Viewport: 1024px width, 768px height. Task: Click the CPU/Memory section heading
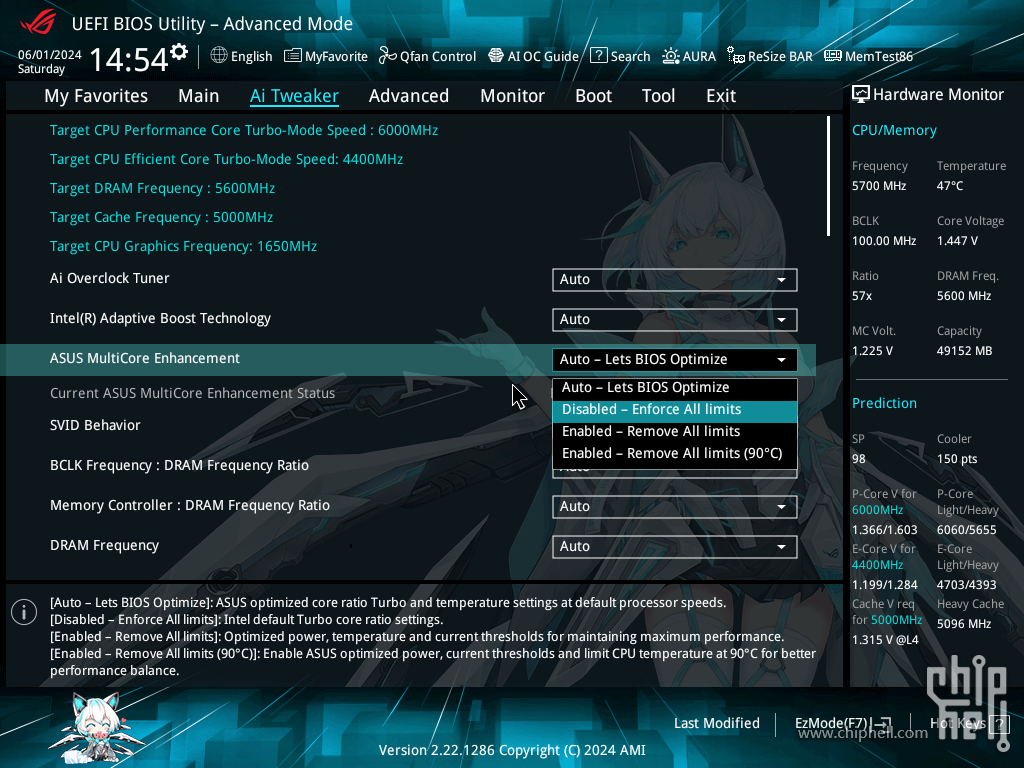pyautogui.click(x=894, y=131)
